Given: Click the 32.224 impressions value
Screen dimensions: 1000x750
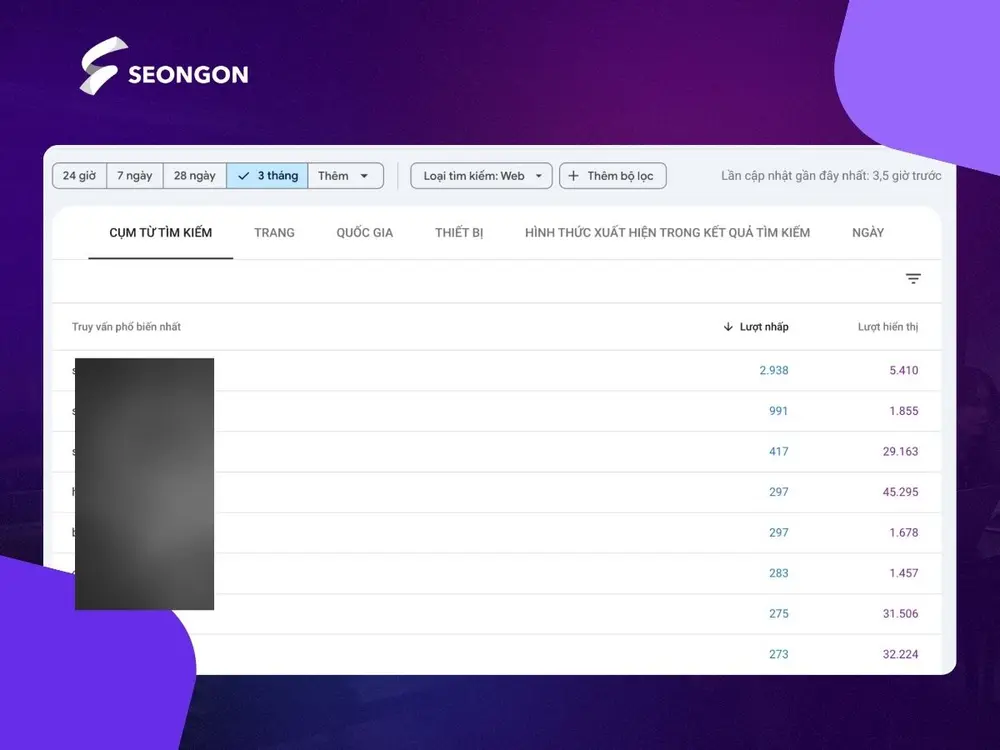Looking at the screenshot, I should point(901,654).
